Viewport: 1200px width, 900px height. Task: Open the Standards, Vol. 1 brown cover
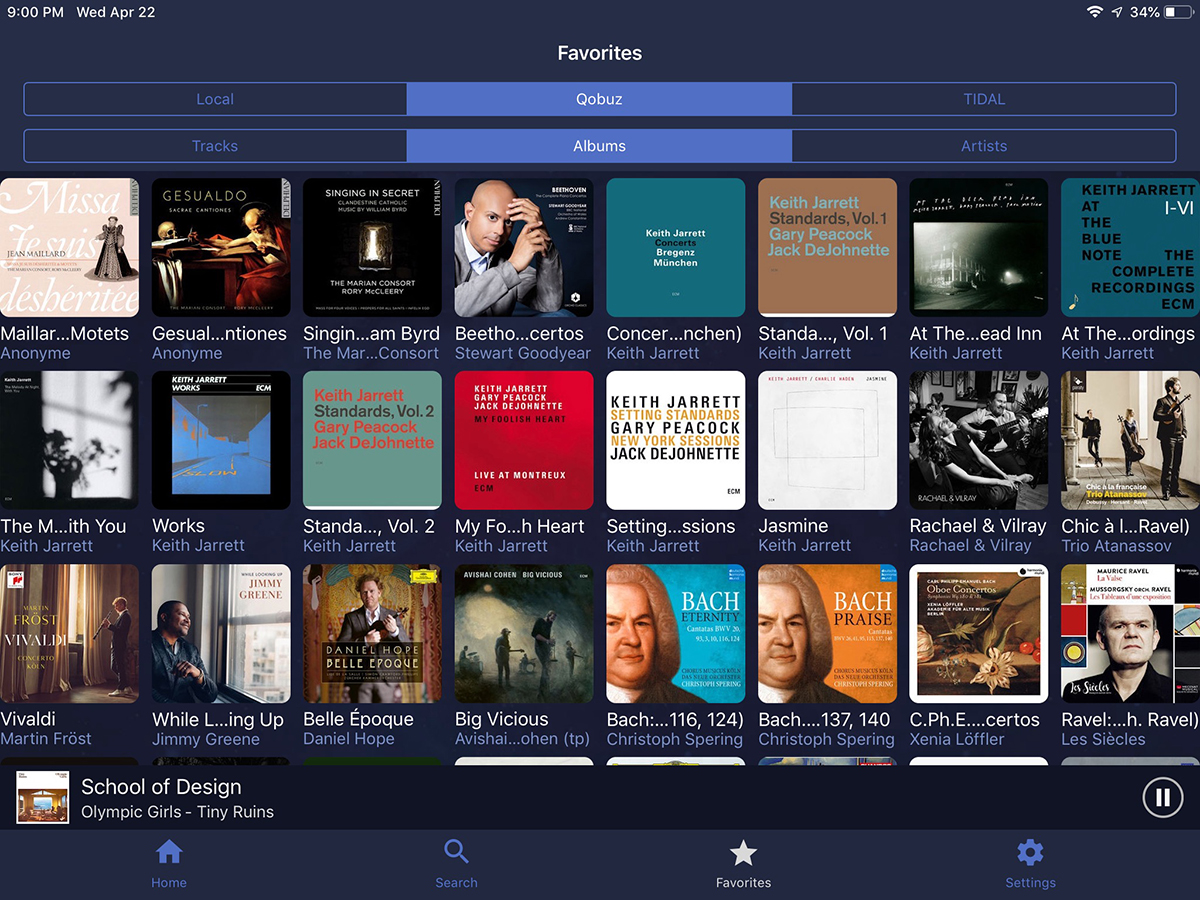(828, 248)
